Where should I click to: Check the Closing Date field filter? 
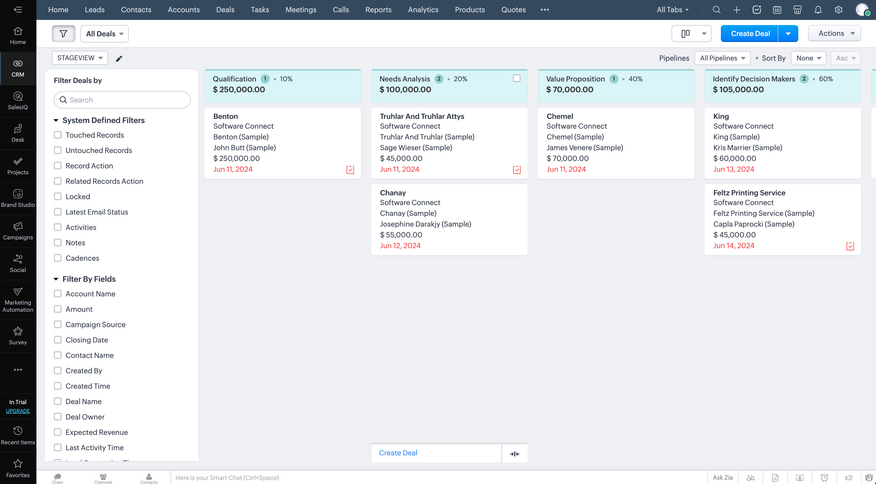(x=58, y=340)
